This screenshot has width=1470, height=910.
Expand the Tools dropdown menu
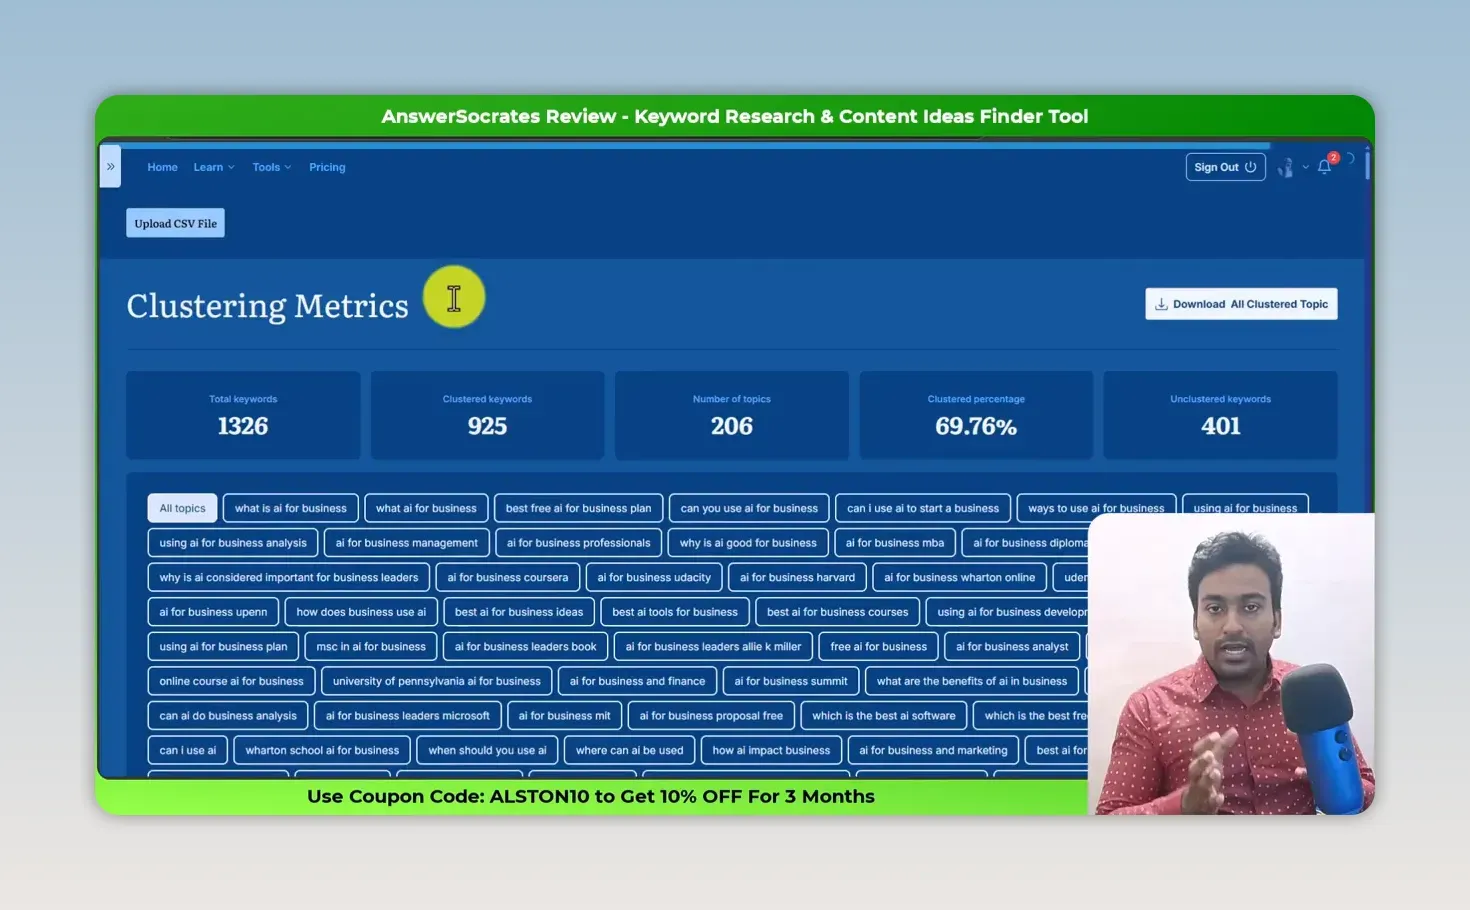(271, 167)
